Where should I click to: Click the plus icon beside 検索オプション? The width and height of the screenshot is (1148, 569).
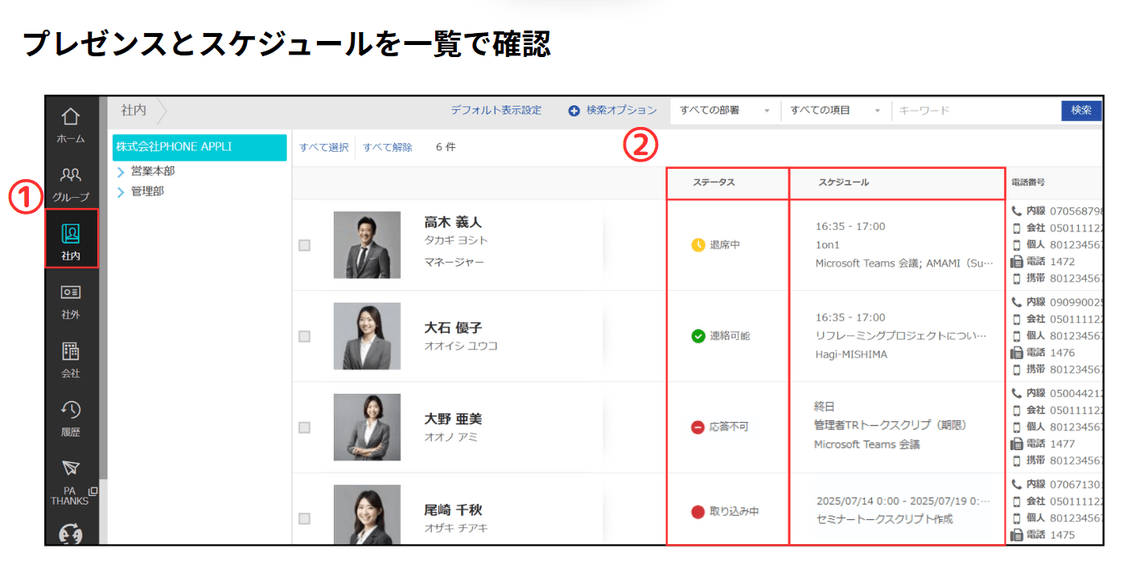(574, 111)
